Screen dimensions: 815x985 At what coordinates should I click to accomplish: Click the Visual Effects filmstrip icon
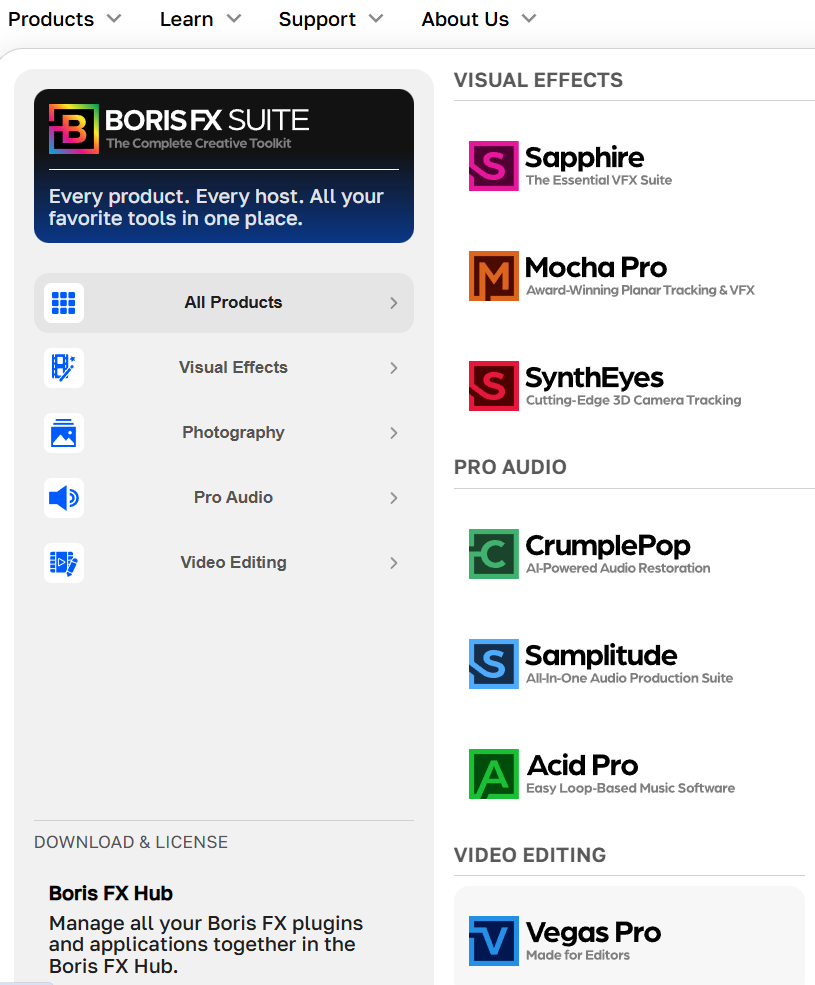pyautogui.click(x=63, y=367)
